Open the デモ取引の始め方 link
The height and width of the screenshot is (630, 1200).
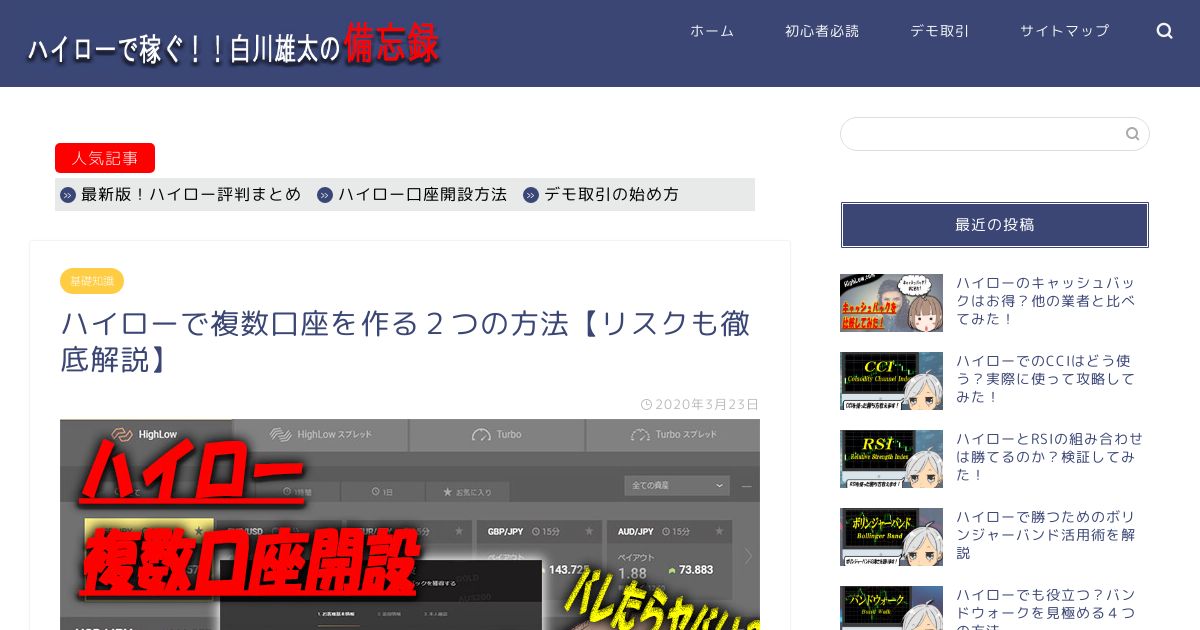(x=611, y=195)
